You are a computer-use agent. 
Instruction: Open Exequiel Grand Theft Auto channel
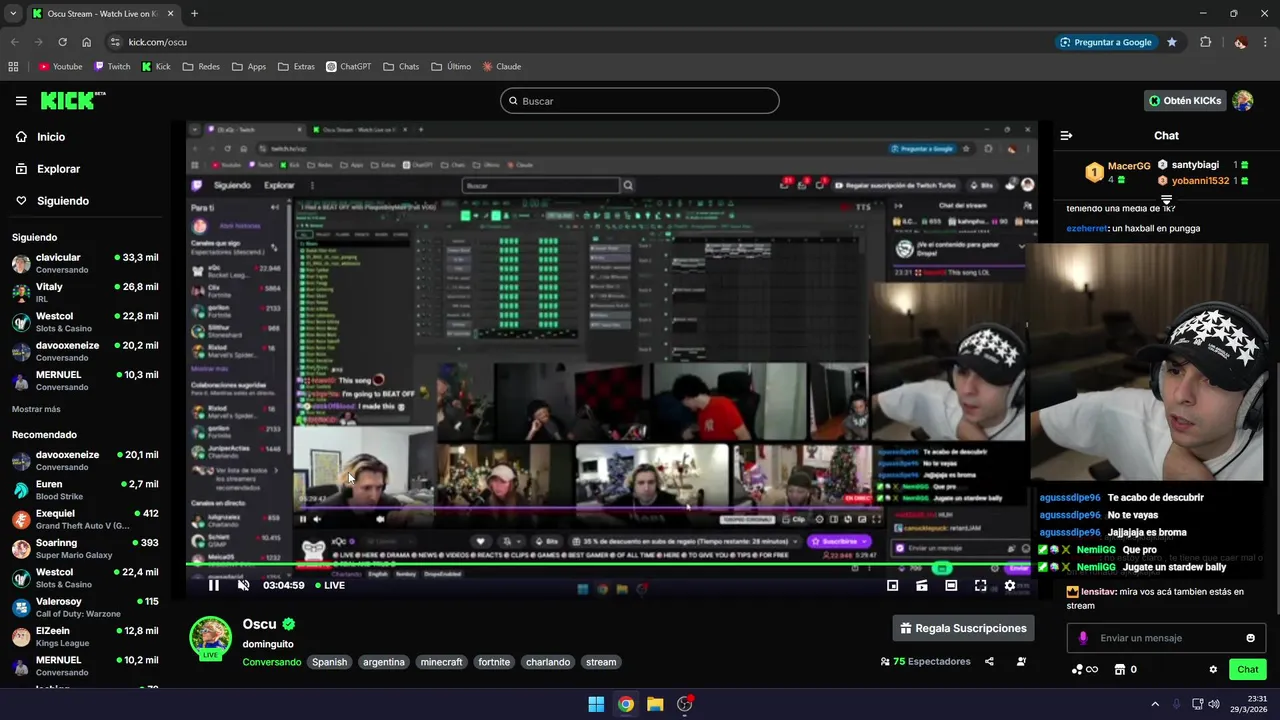pos(85,519)
